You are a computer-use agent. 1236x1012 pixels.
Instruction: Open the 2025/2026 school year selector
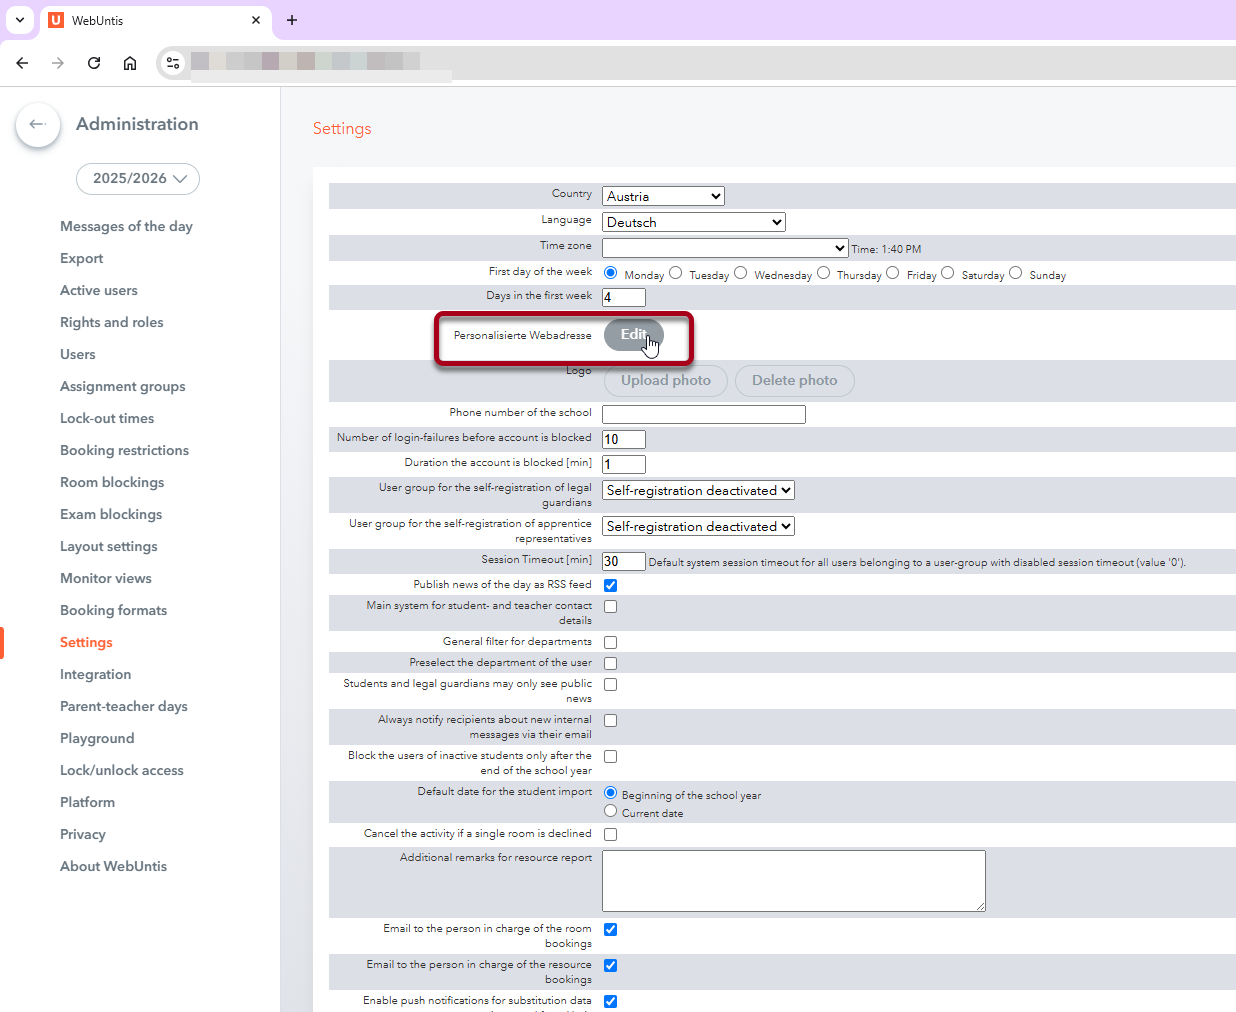tap(138, 179)
